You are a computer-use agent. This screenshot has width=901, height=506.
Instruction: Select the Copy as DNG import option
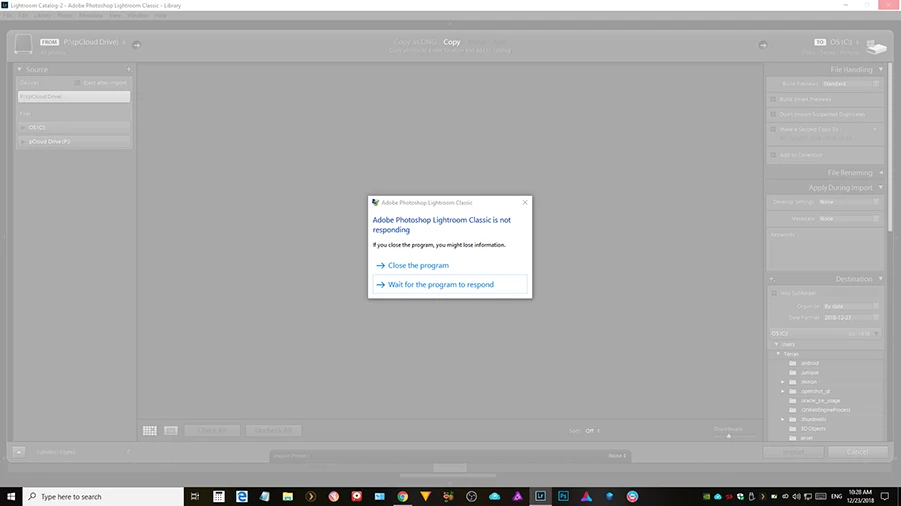click(x=414, y=42)
